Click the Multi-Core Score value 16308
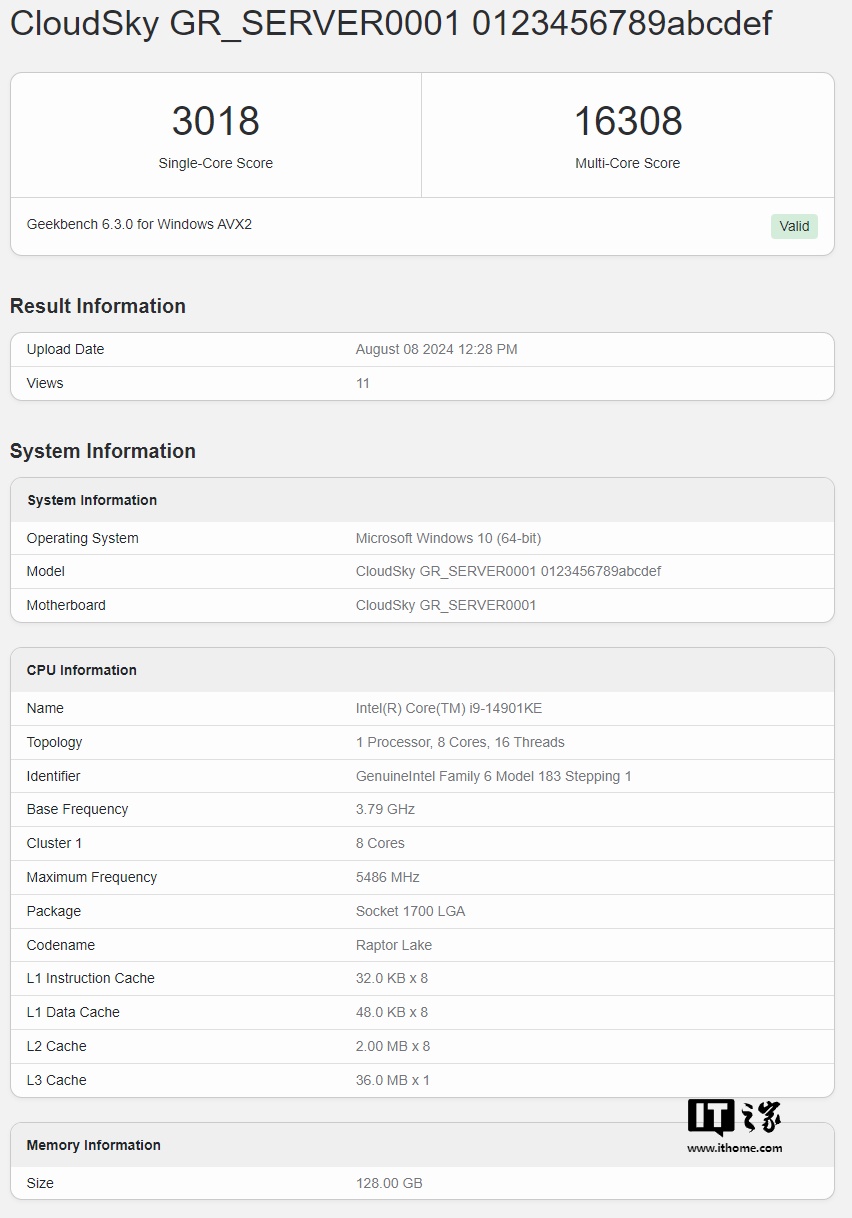The height and width of the screenshot is (1218, 852). click(628, 121)
